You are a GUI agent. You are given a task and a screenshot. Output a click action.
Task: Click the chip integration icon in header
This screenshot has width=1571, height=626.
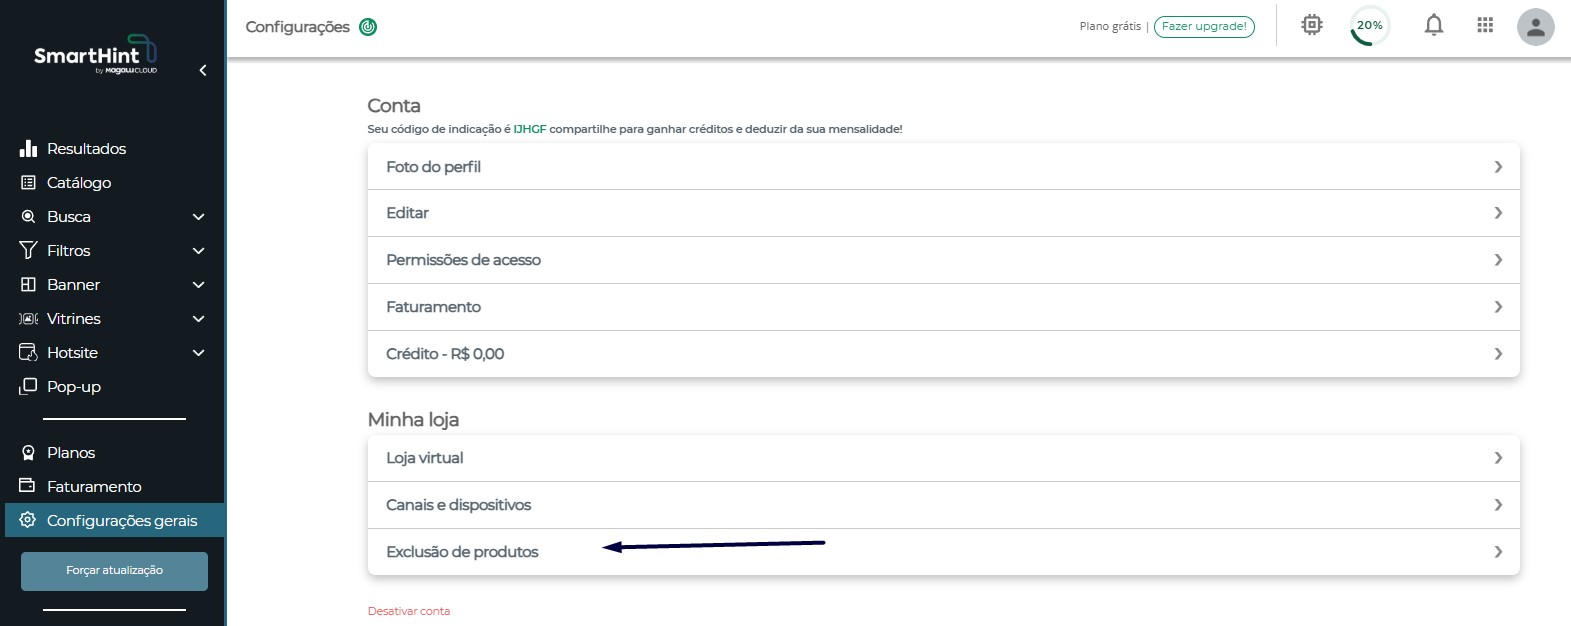click(1312, 25)
